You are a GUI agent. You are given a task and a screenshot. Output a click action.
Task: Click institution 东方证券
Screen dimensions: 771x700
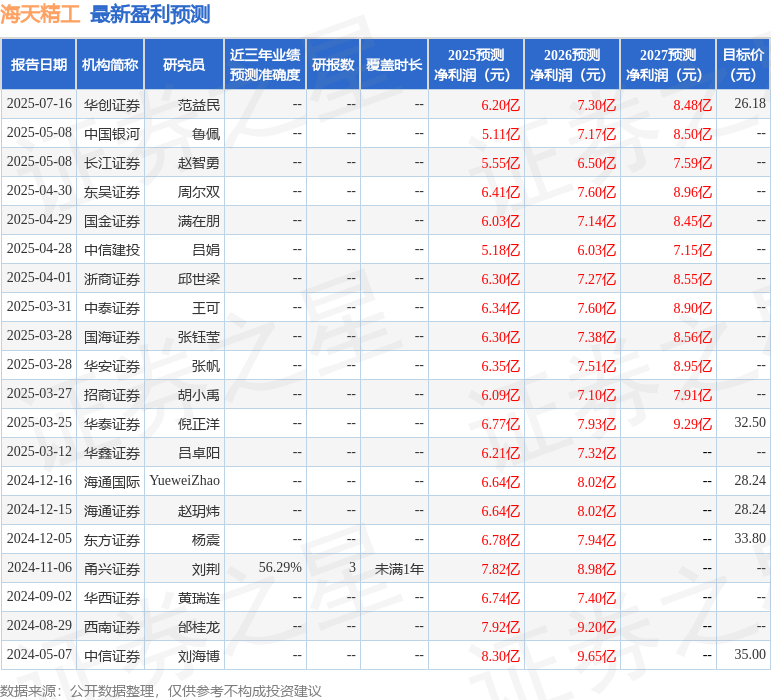coord(112,540)
